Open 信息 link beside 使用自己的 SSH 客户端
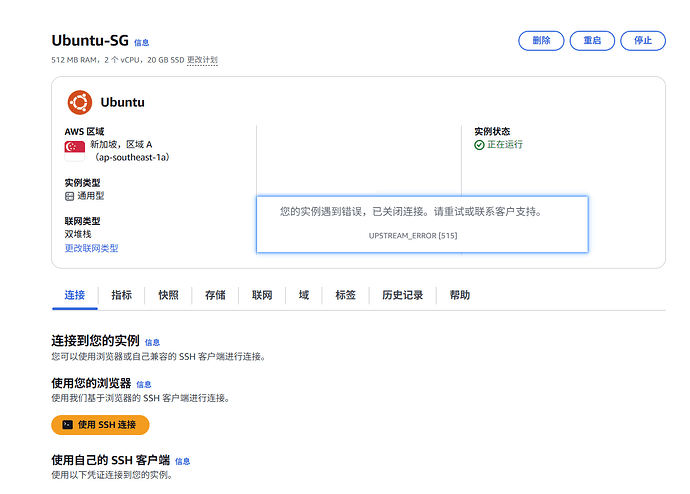Screen dimensions: 690x494 (x=182, y=461)
